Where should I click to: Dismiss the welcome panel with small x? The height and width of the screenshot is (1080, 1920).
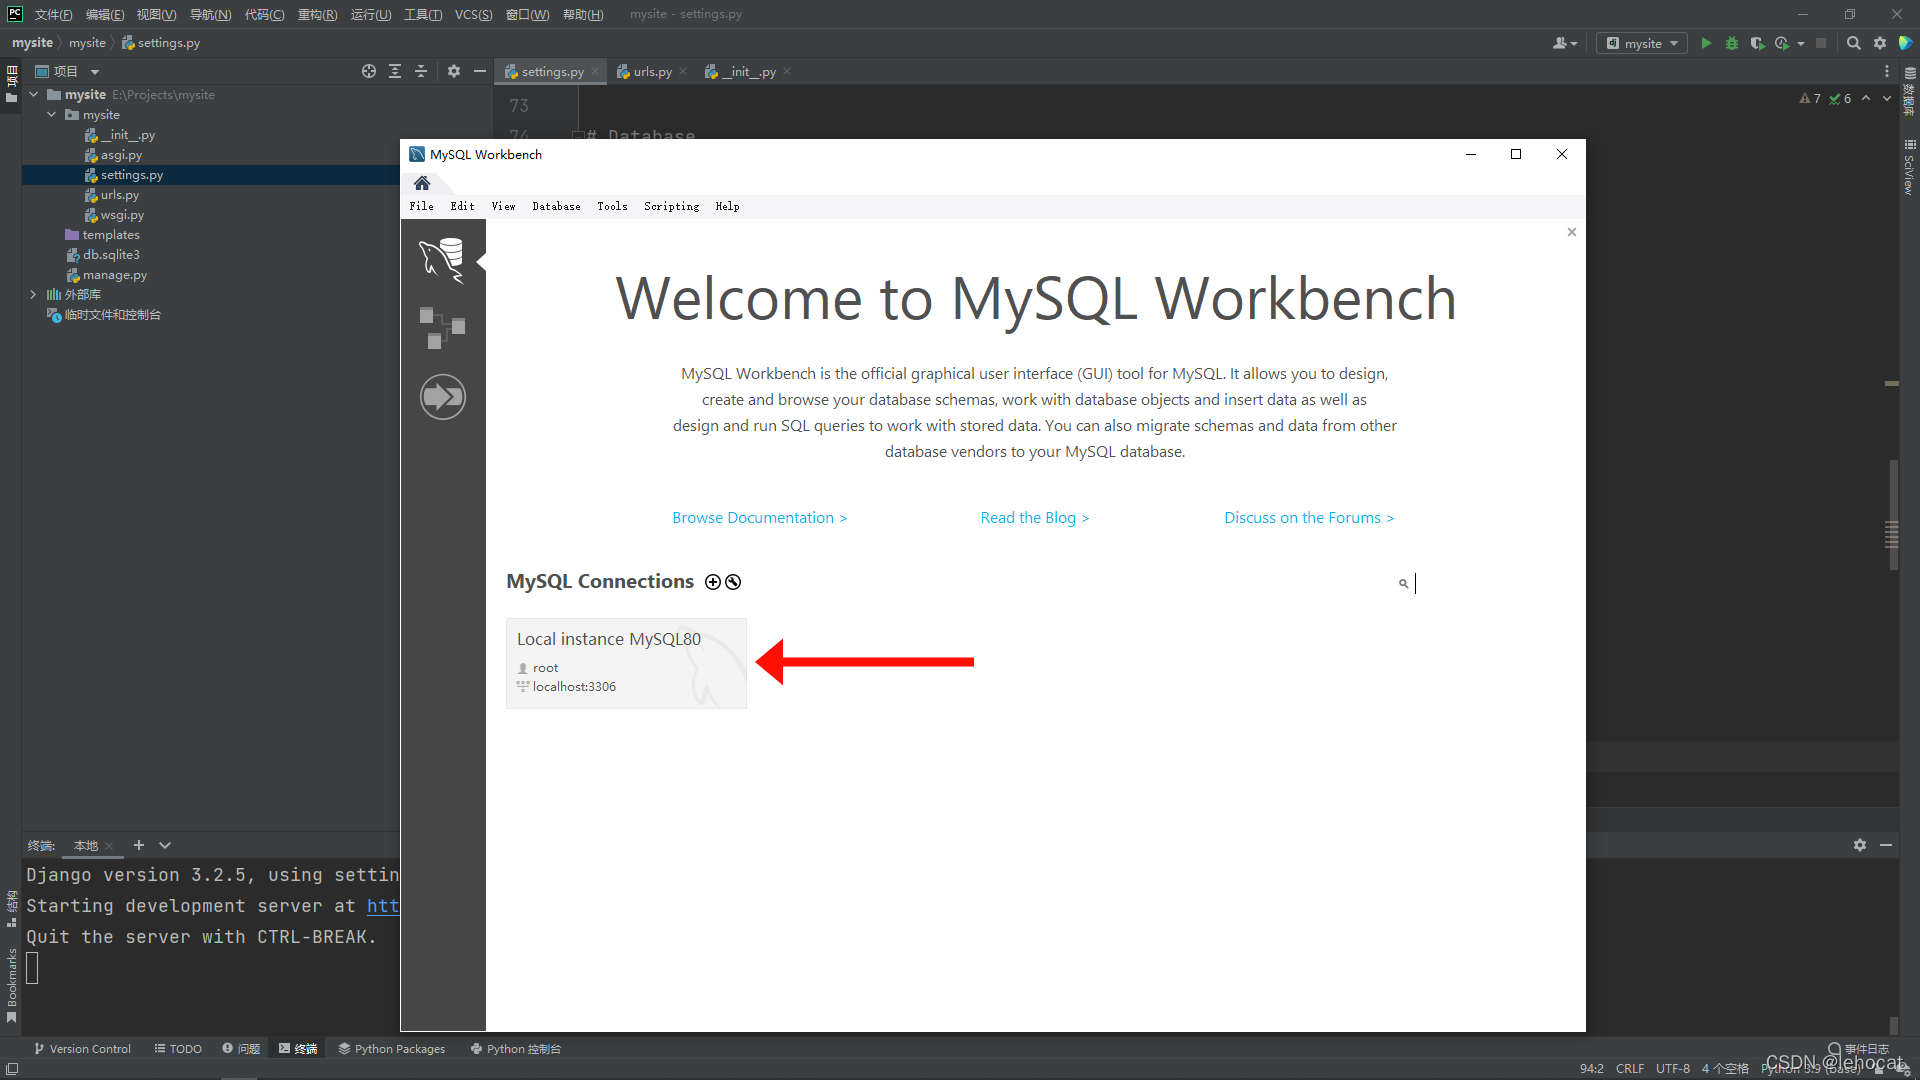pos(1571,232)
